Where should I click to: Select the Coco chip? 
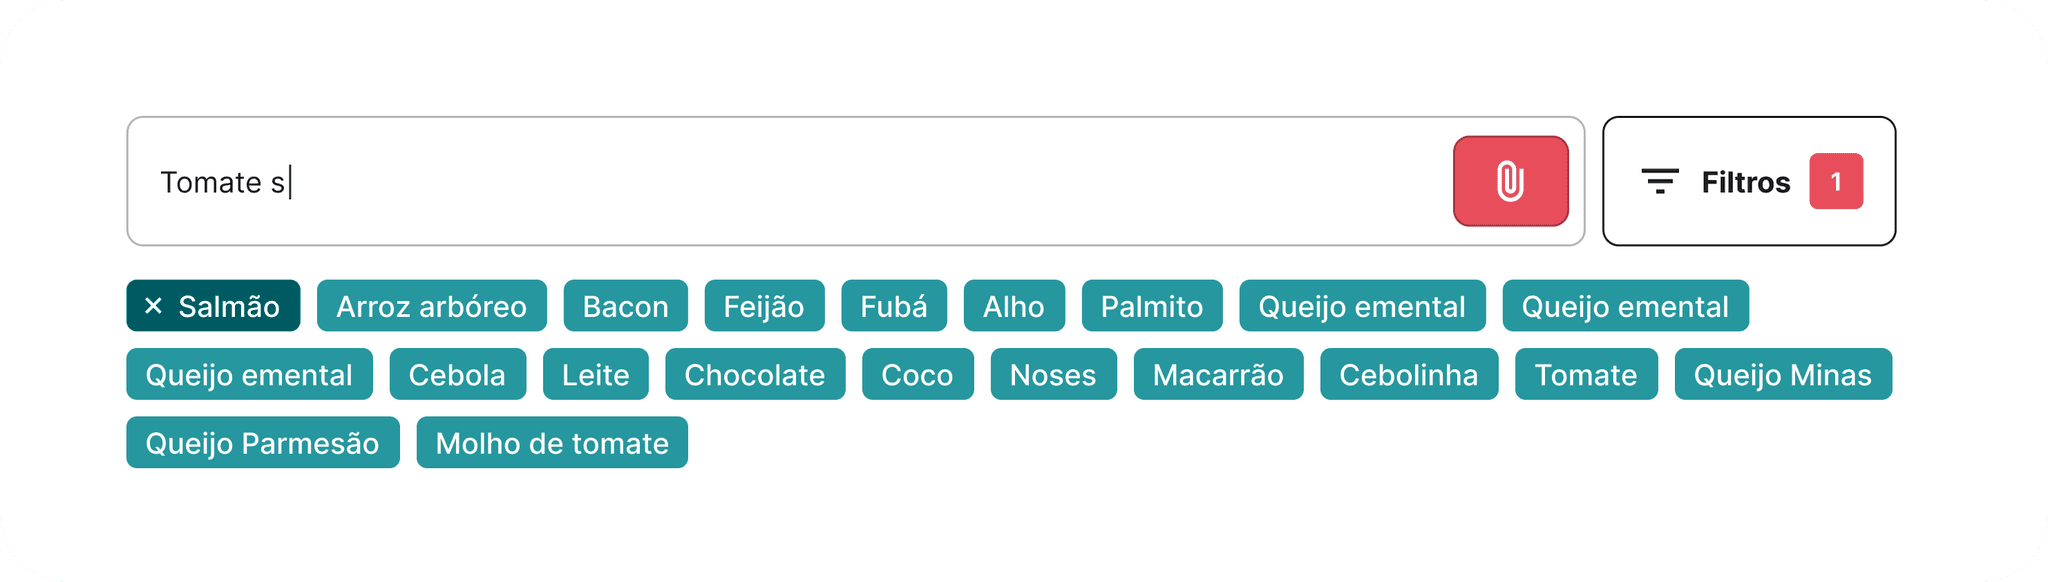pyautogui.click(x=917, y=374)
